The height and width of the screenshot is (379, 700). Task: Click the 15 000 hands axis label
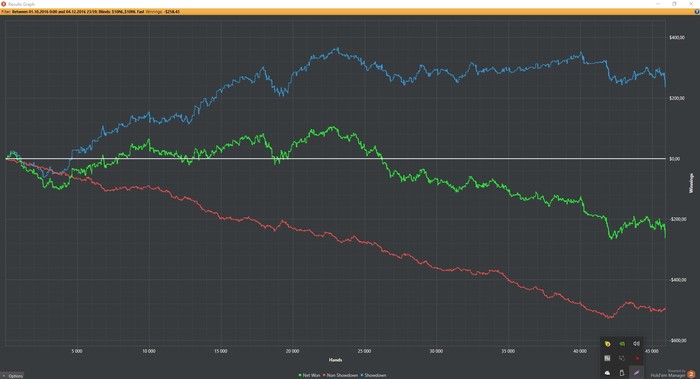pos(221,351)
